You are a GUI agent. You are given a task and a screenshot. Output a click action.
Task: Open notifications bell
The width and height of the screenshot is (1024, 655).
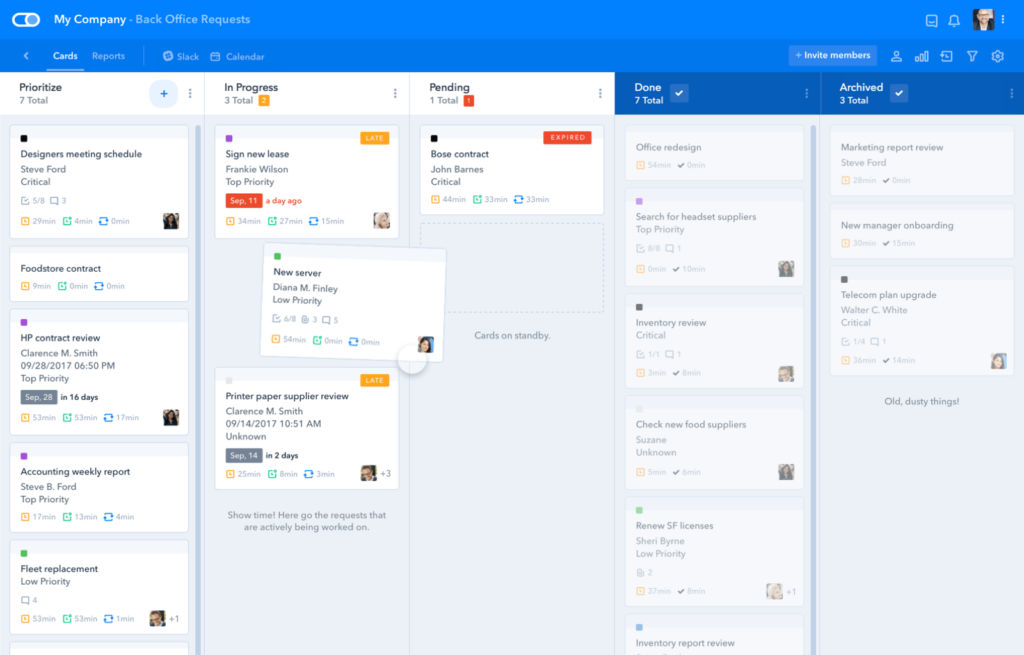(x=955, y=19)
